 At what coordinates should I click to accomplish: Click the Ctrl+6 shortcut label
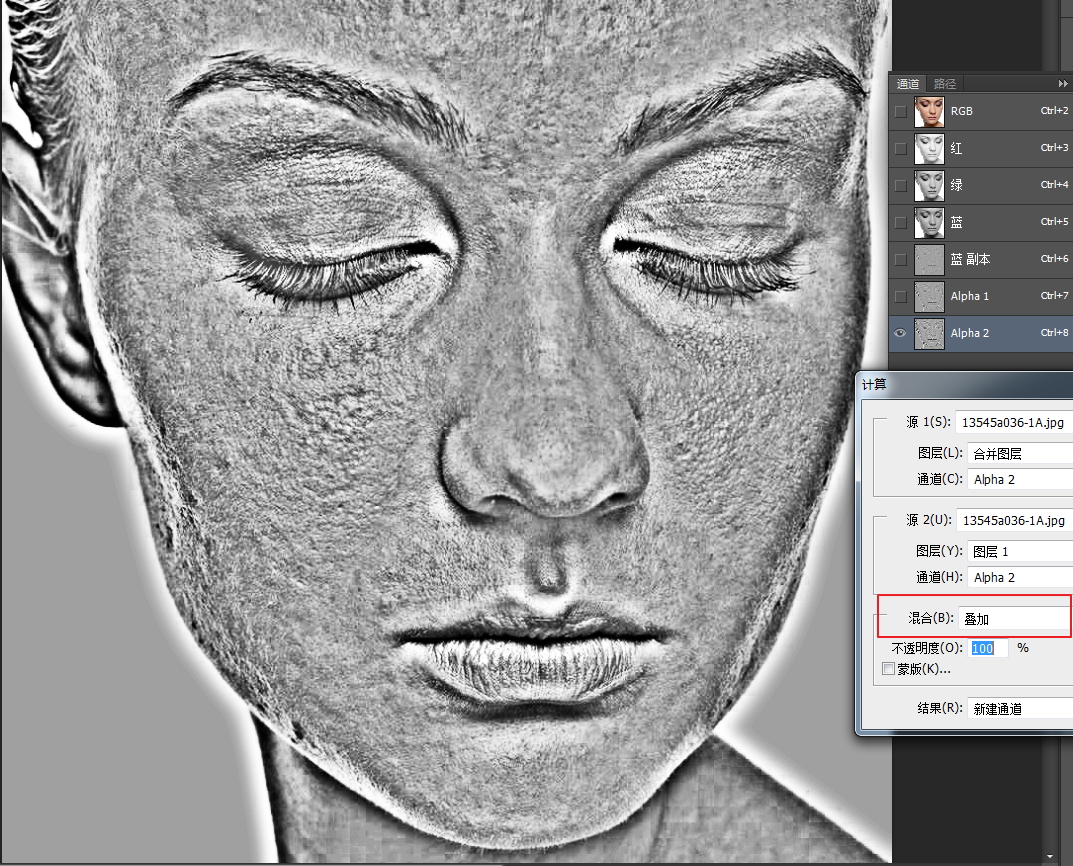[x=1054, y=259]
